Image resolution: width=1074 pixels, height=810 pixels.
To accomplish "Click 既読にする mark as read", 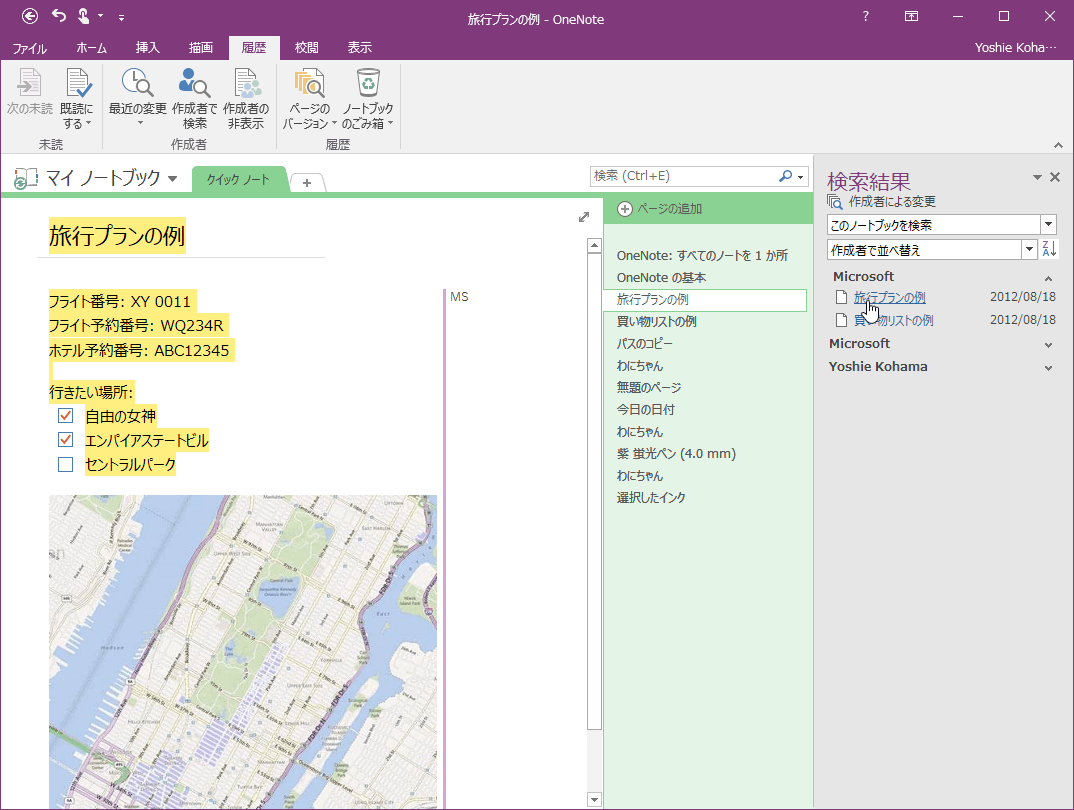I will pos(77,99).
